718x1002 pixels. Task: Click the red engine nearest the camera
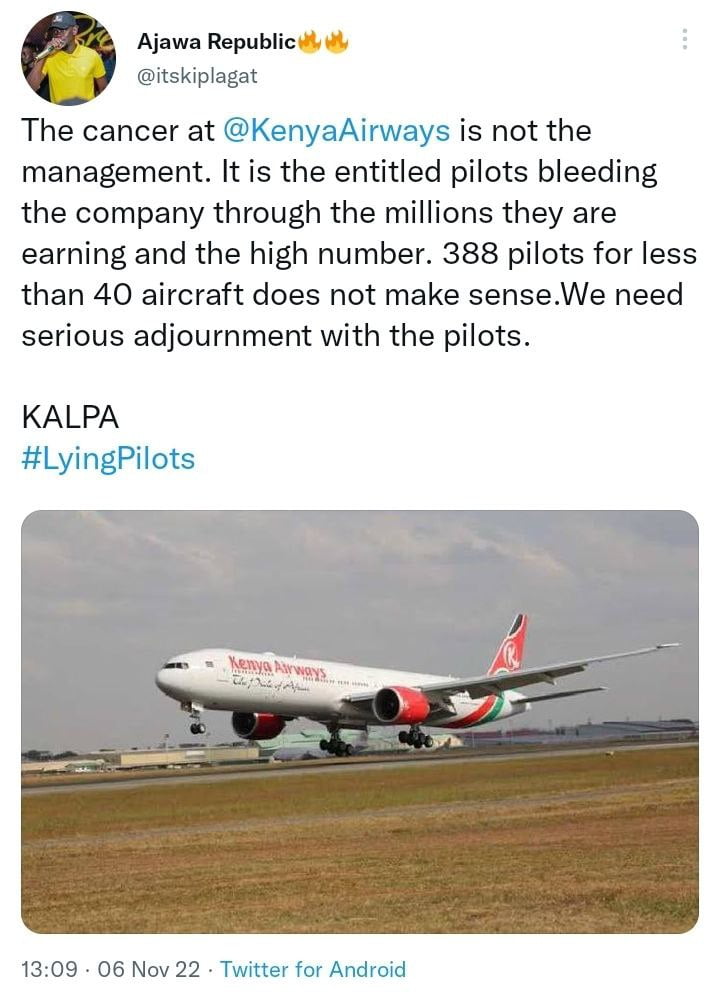pos(400,704)
